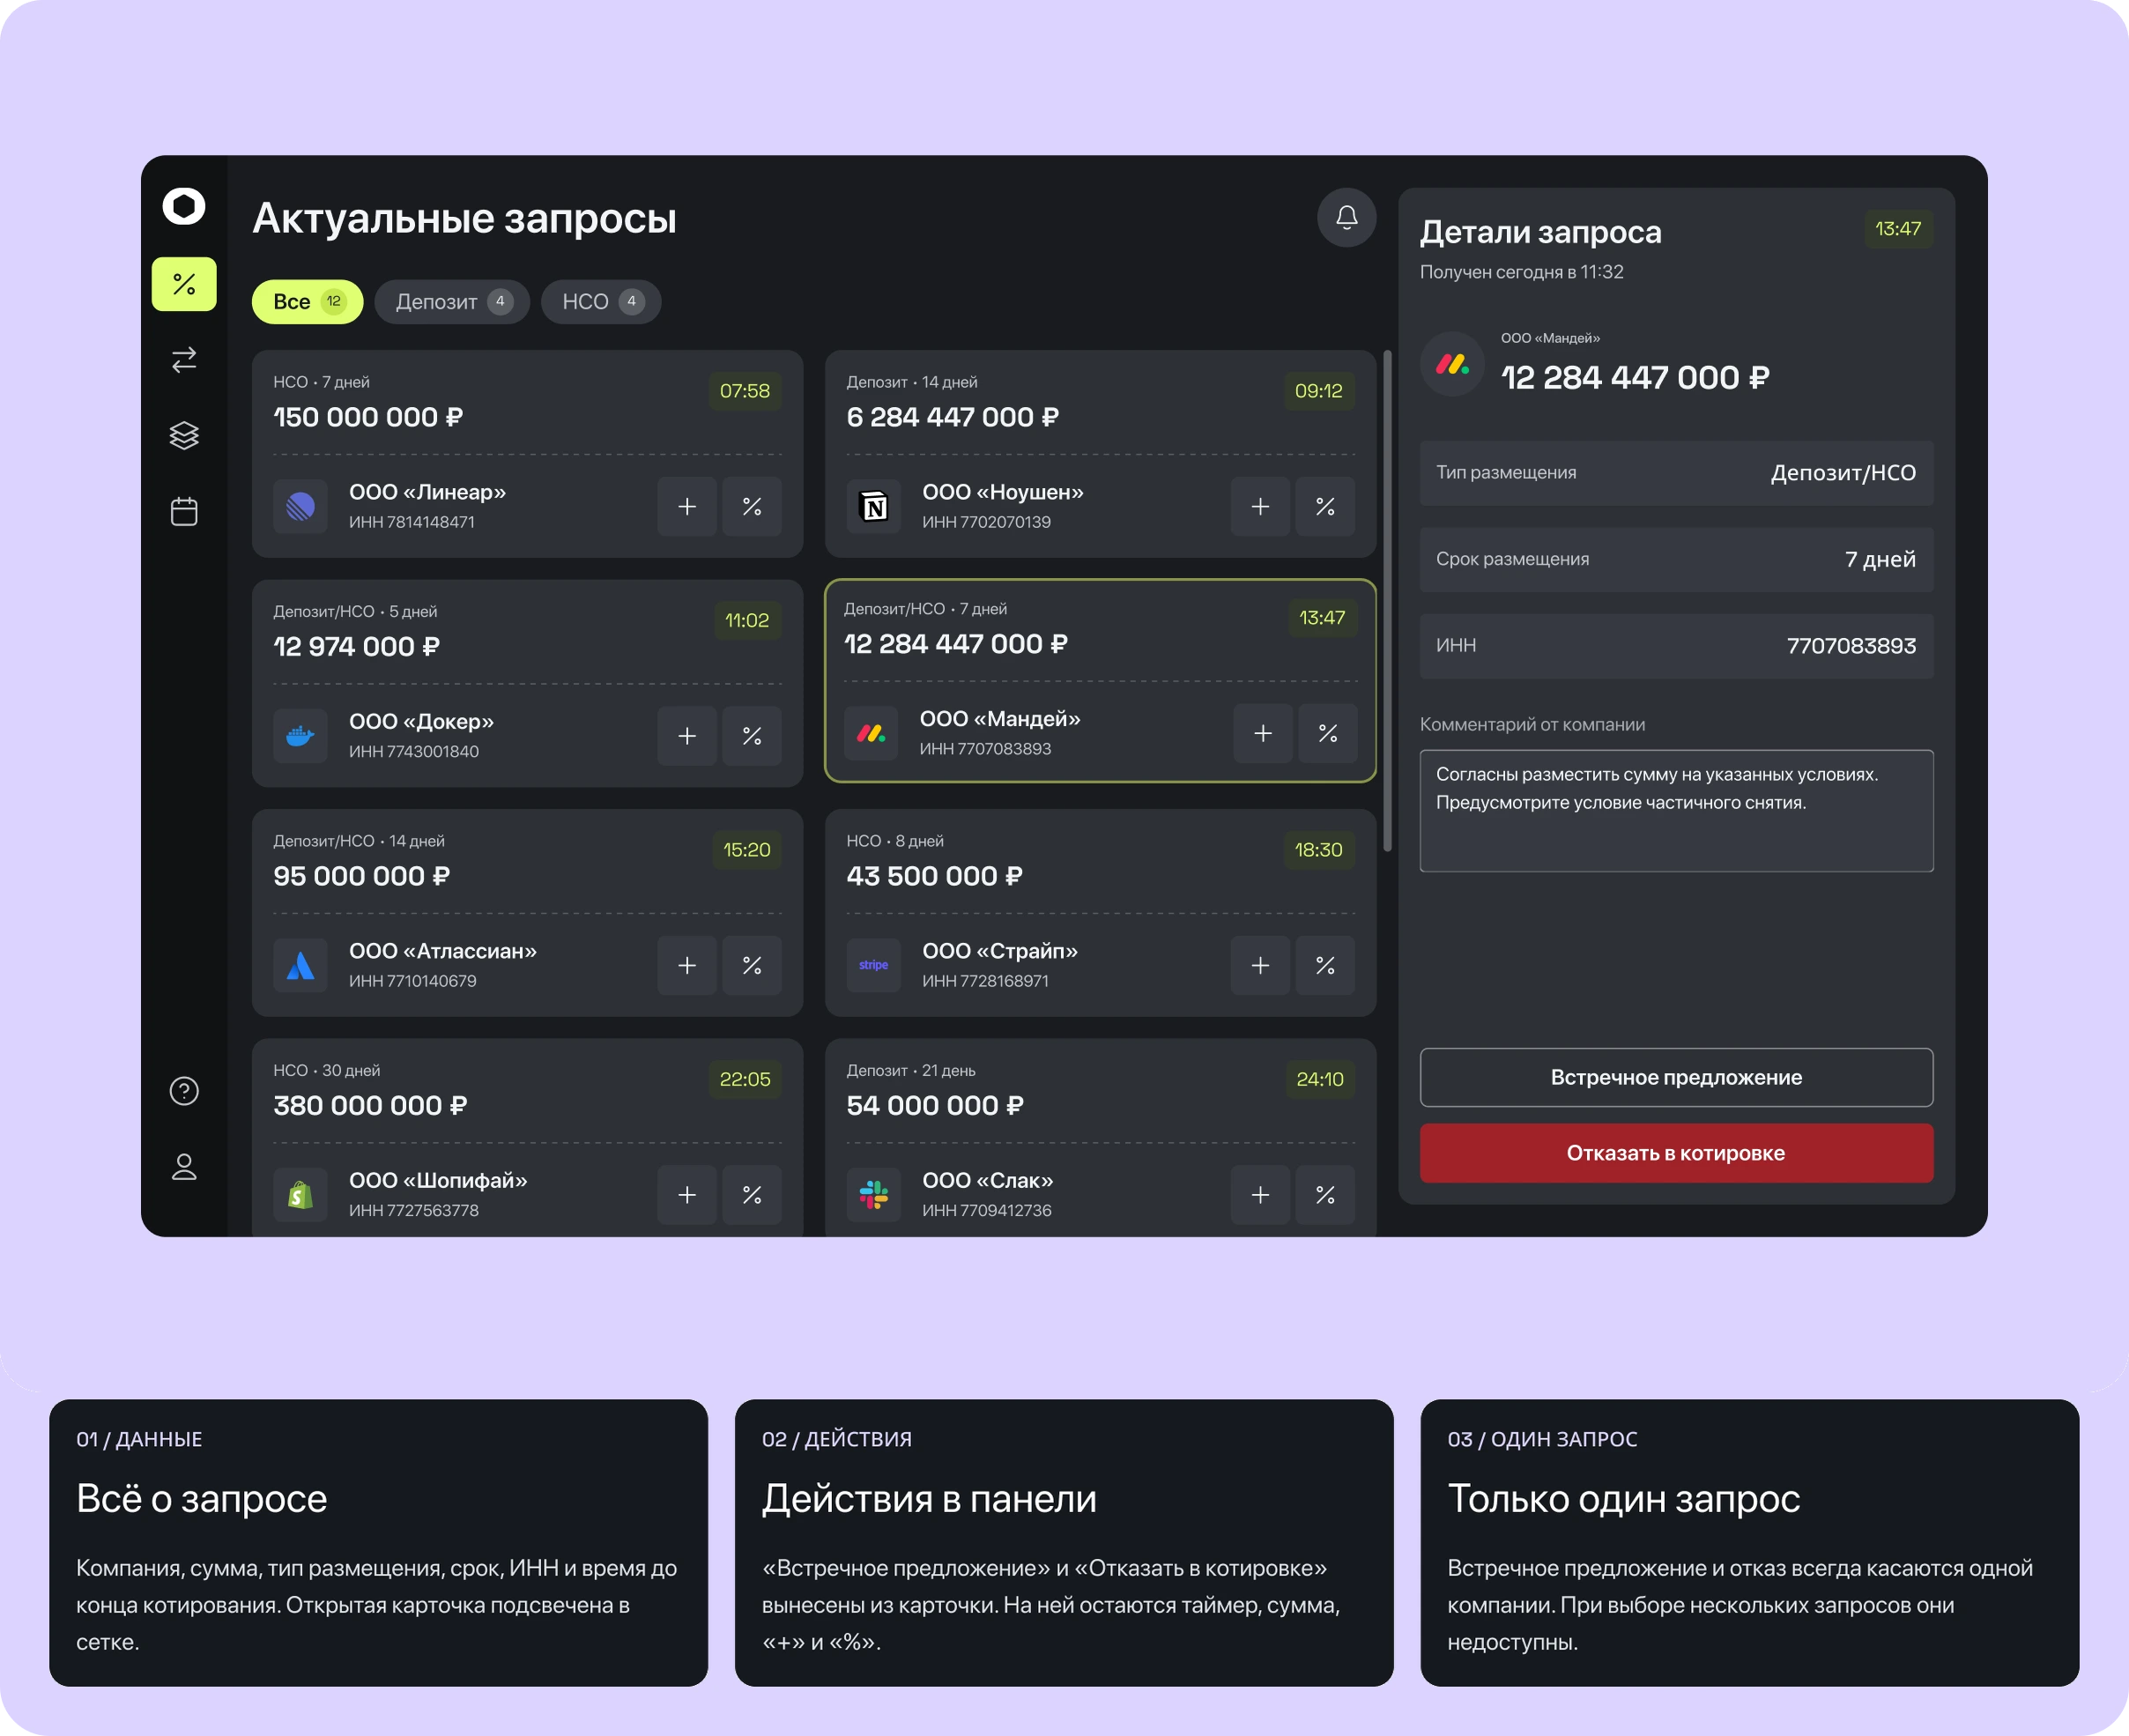Click «Депозит/НСО» placement type value
Viewport: 2129px width, 1736px height.
pos(1843,473)
